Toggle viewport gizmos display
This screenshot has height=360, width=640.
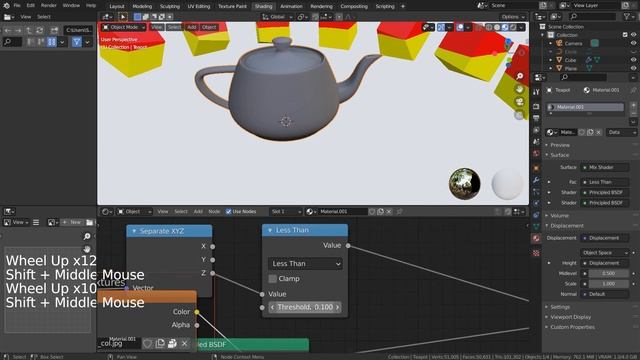coord(441,27)
